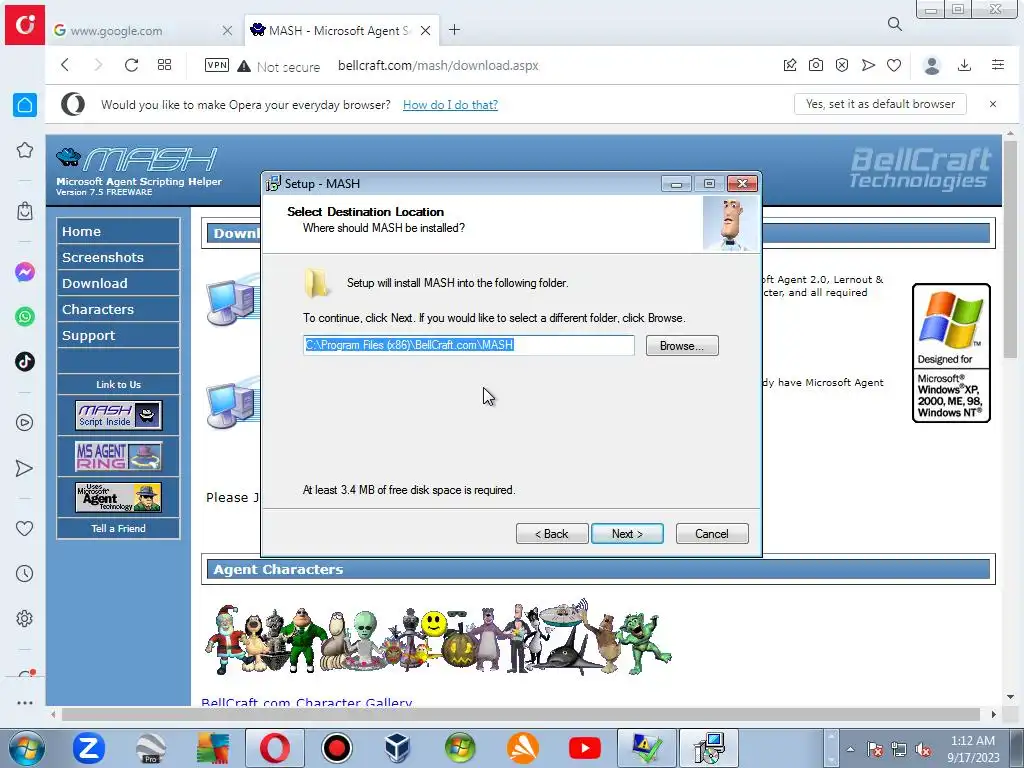The width and height of the screenshot is (1024, 768).
Task: Close the MASH browser tab
Action: 425,30
